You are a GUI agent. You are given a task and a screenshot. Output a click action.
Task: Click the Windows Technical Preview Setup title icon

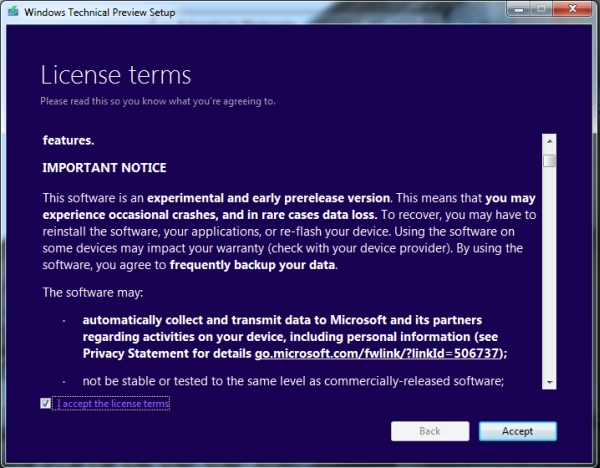(13, 11)
